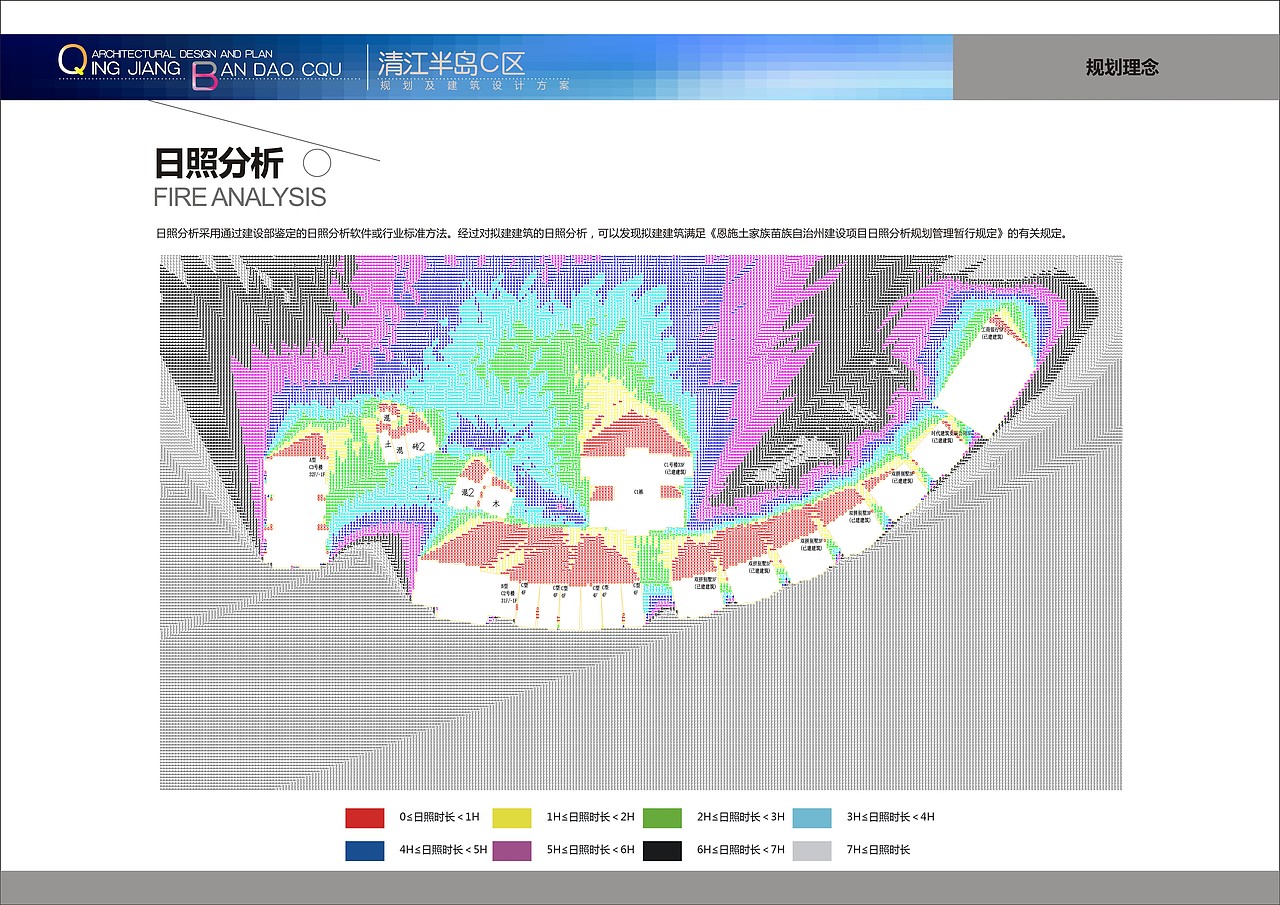Select the legend text '2H≤日照时长<3H'
The image size is (1280, 905).
[741, 817]
